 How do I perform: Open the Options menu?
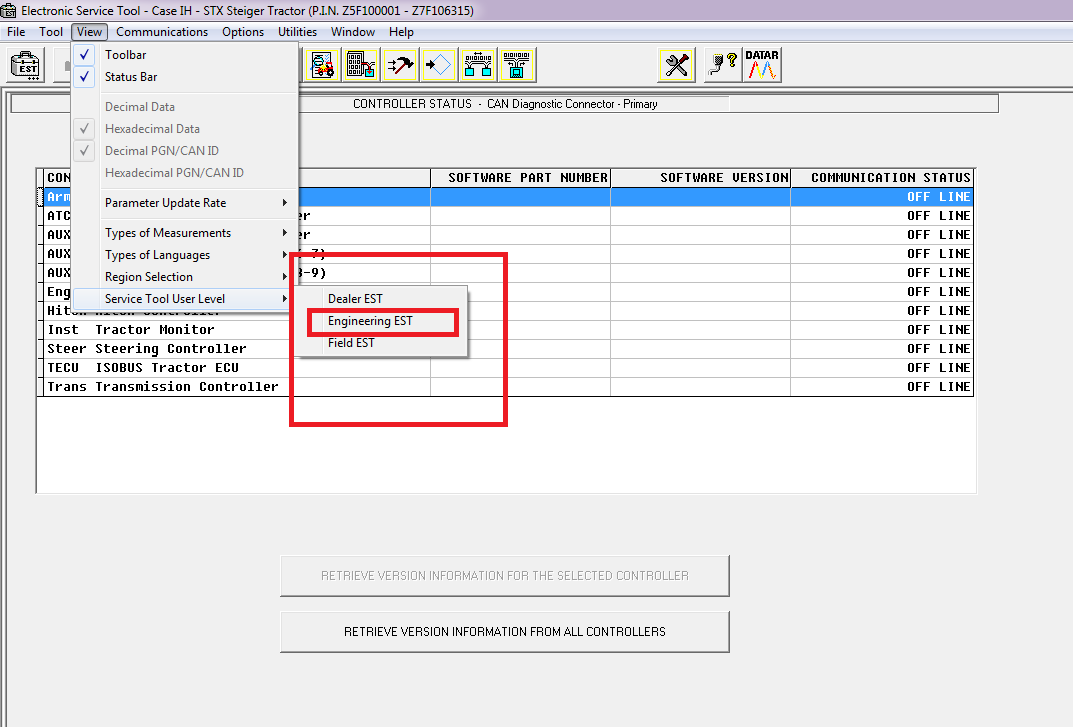coord(242,31)
